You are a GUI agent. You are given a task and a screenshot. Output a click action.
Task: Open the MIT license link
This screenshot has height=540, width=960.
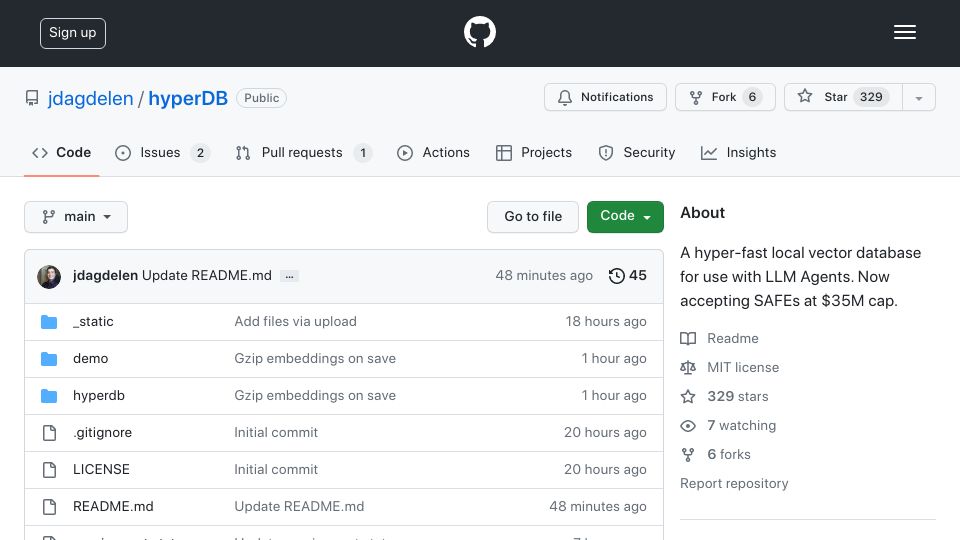[x=743, y=367]
